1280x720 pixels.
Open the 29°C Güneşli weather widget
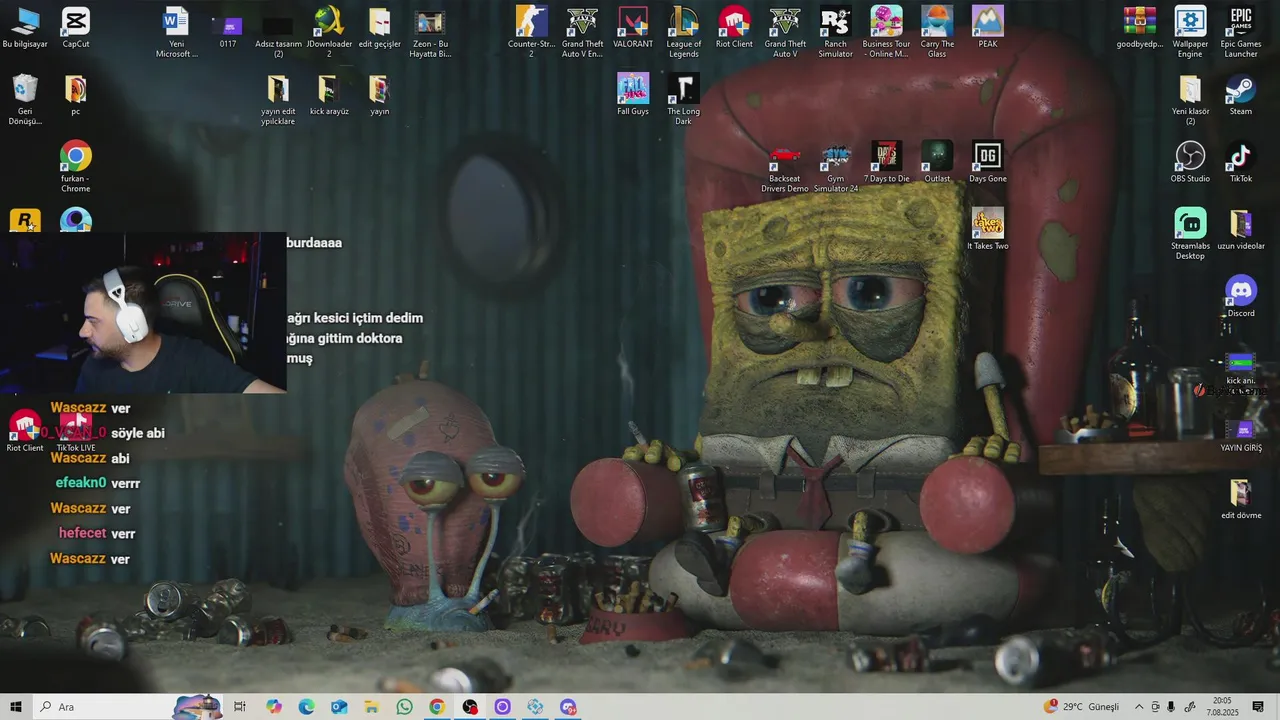1081,707
